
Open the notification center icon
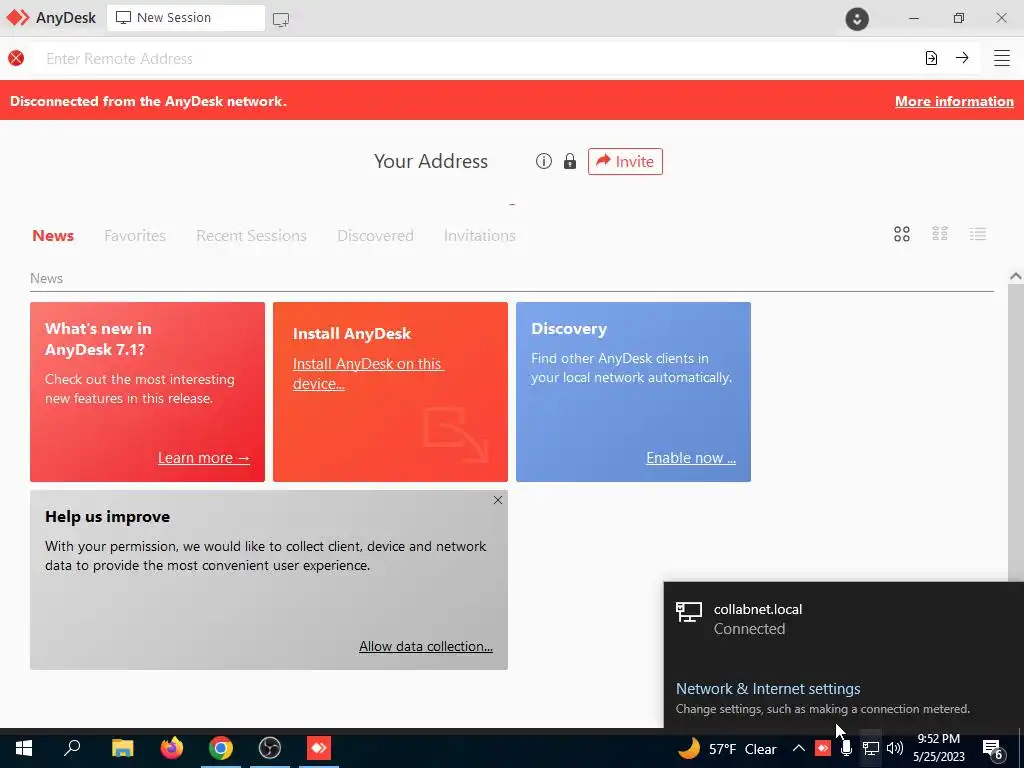(x=993, y=749)
